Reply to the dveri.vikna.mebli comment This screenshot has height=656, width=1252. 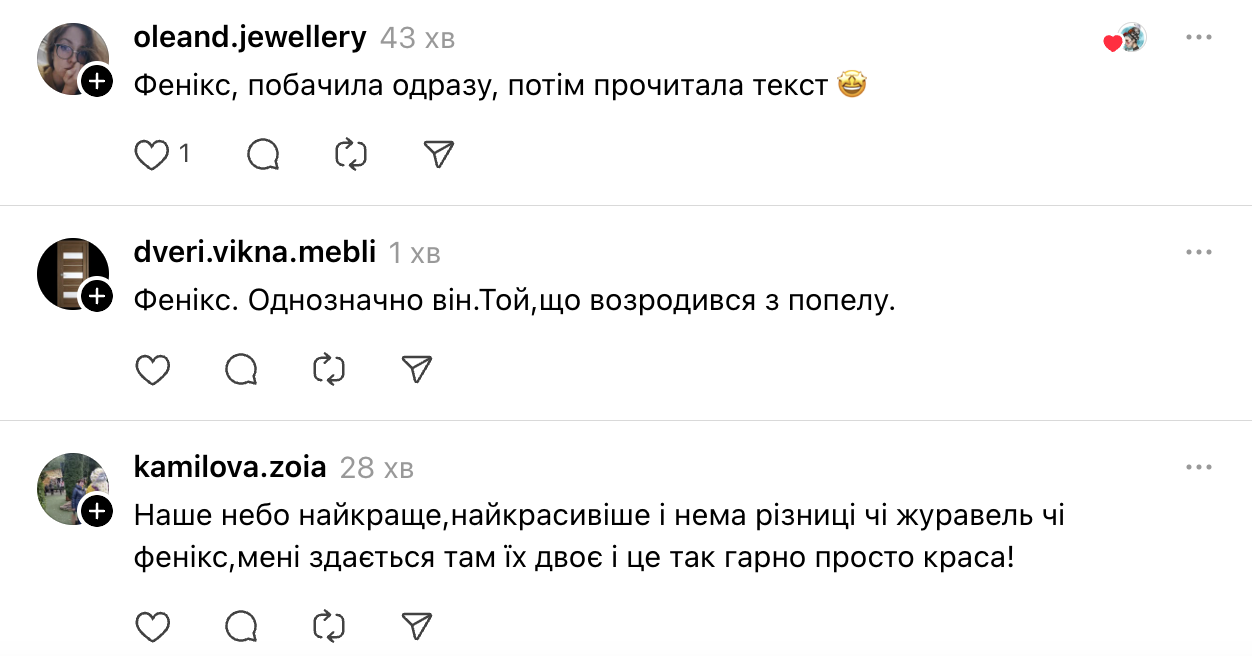pos(241,370)
